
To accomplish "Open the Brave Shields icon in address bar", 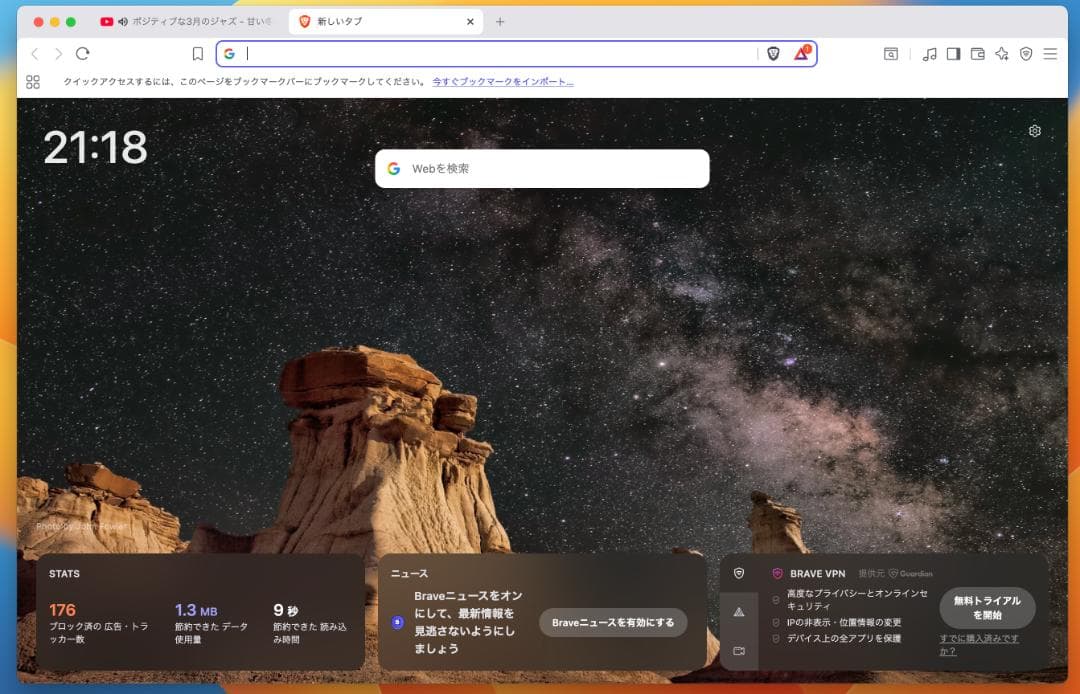I will pyautogui.click(x=773, y=53).
